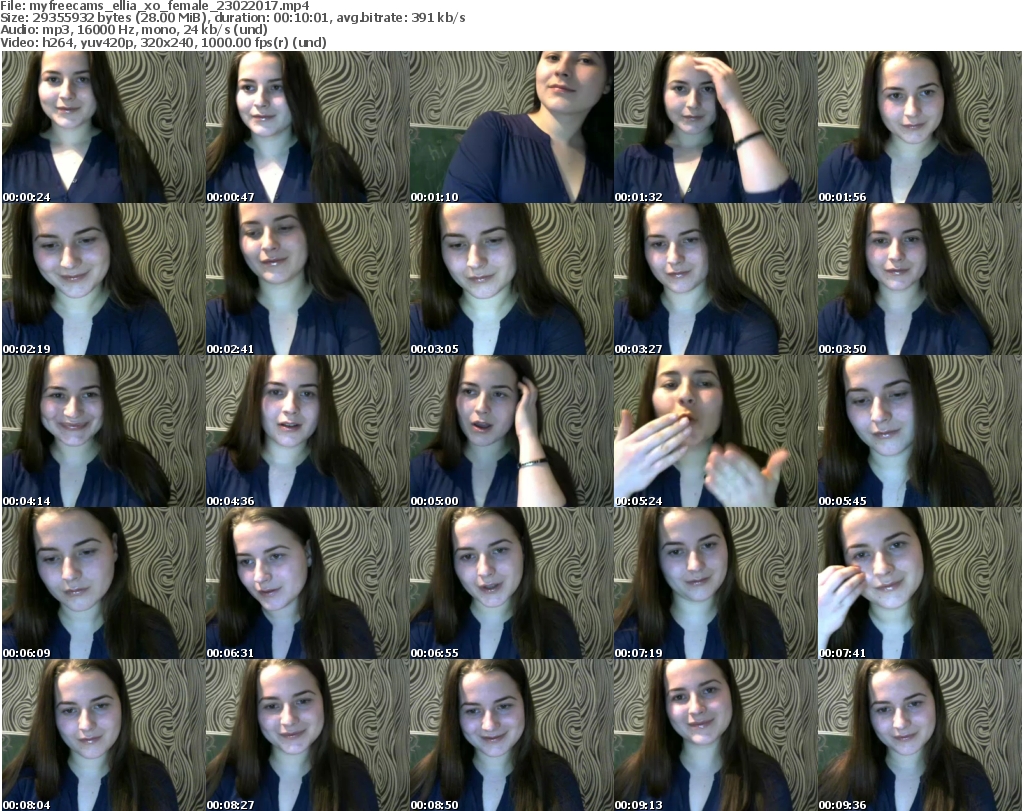The width and height of the screenshot is (1024, 811).
Task: Click the Video line showing h264 320x240
Action: pos(163,42)
